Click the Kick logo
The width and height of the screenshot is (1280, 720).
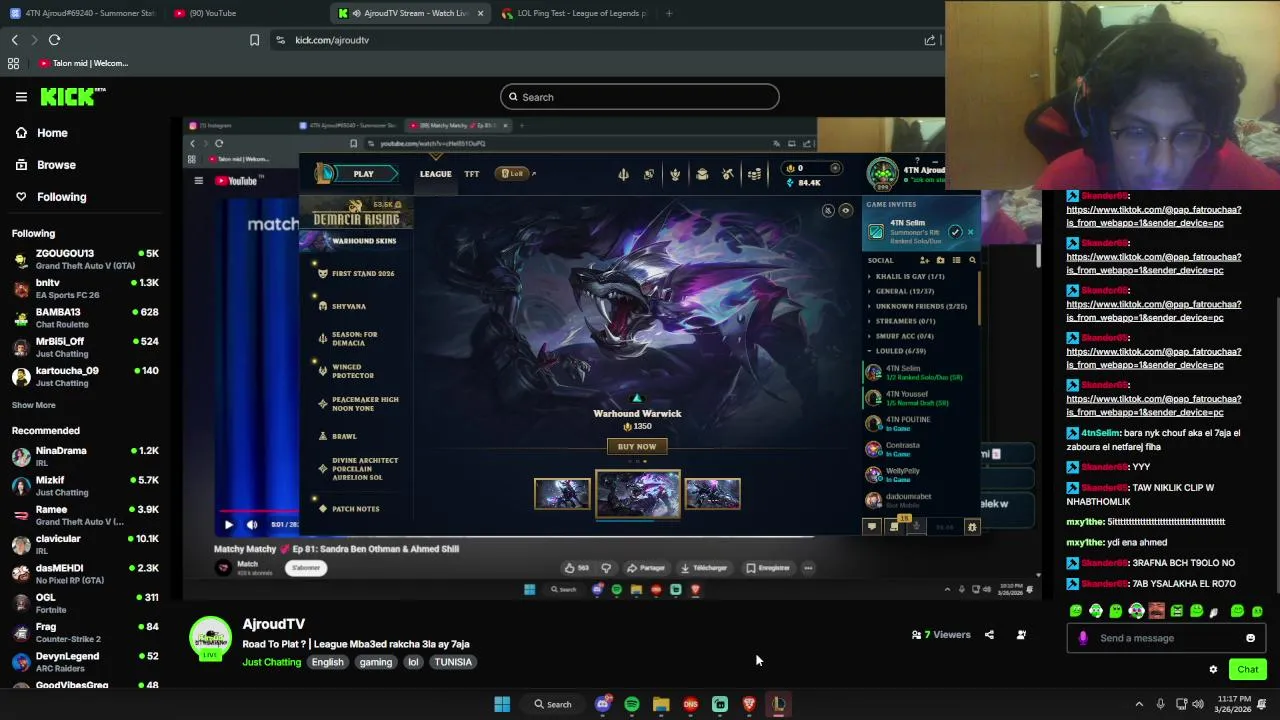pos(72,97)
